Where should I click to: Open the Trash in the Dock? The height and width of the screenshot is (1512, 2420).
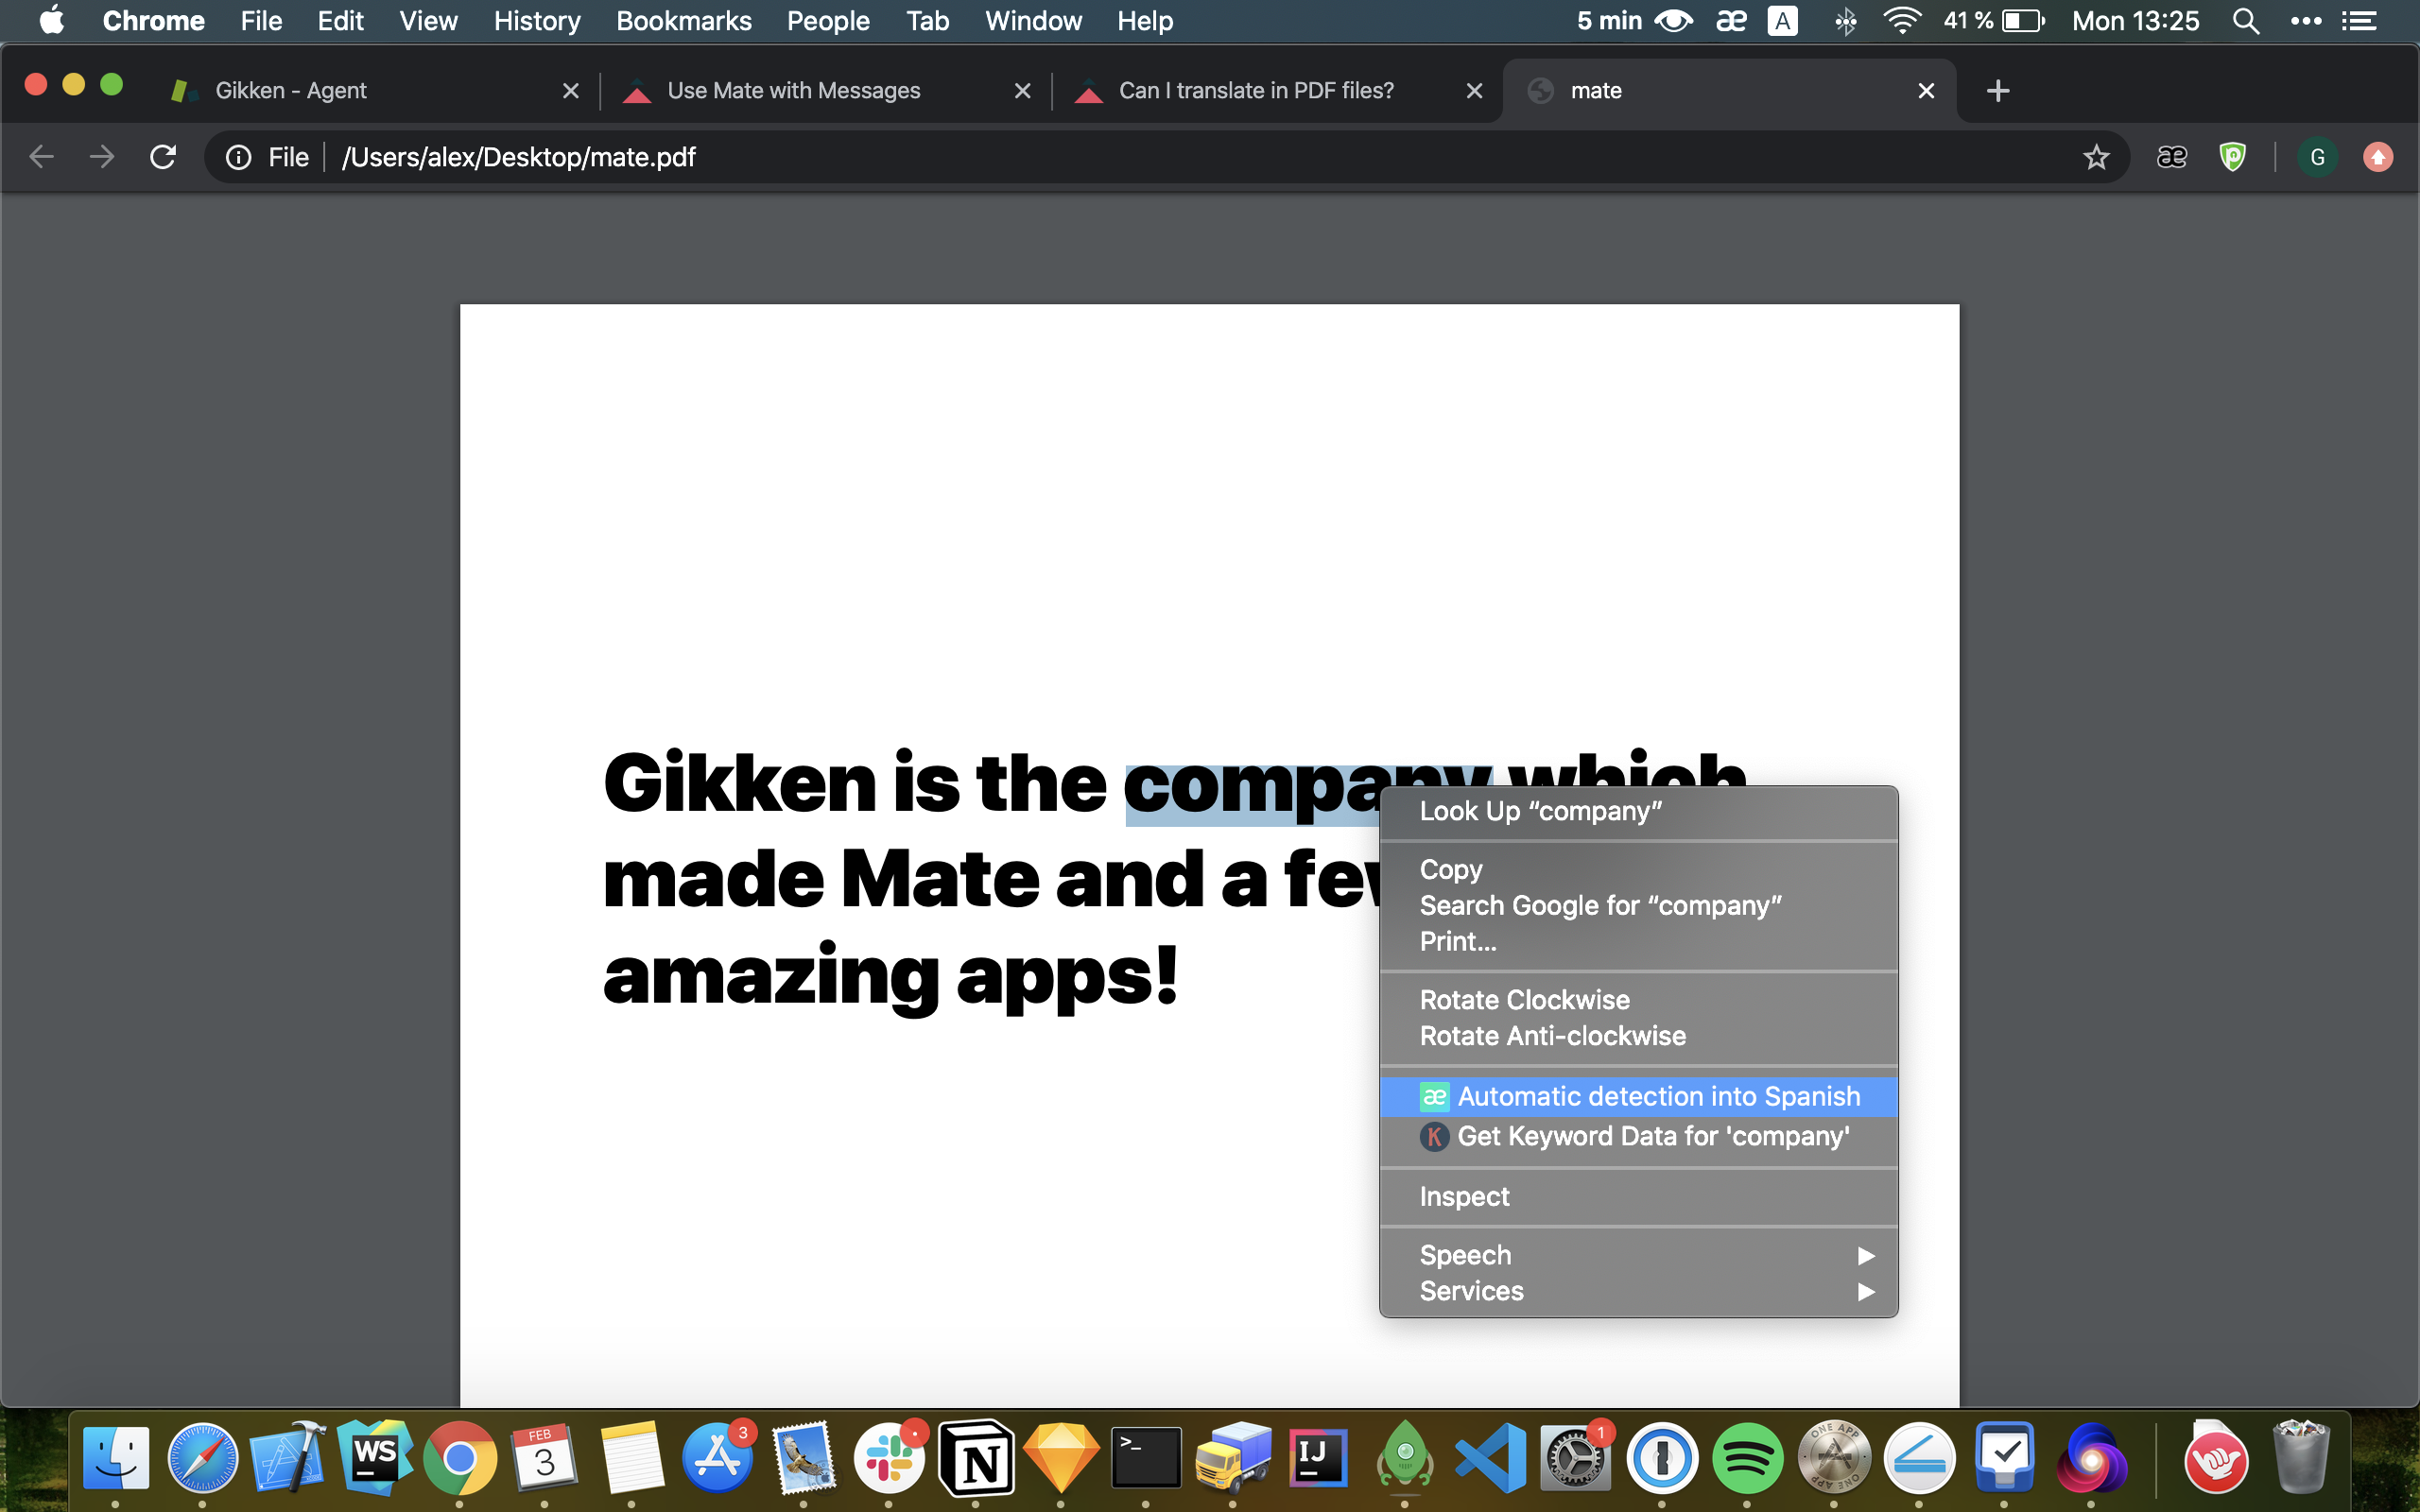point(2301,1458)
